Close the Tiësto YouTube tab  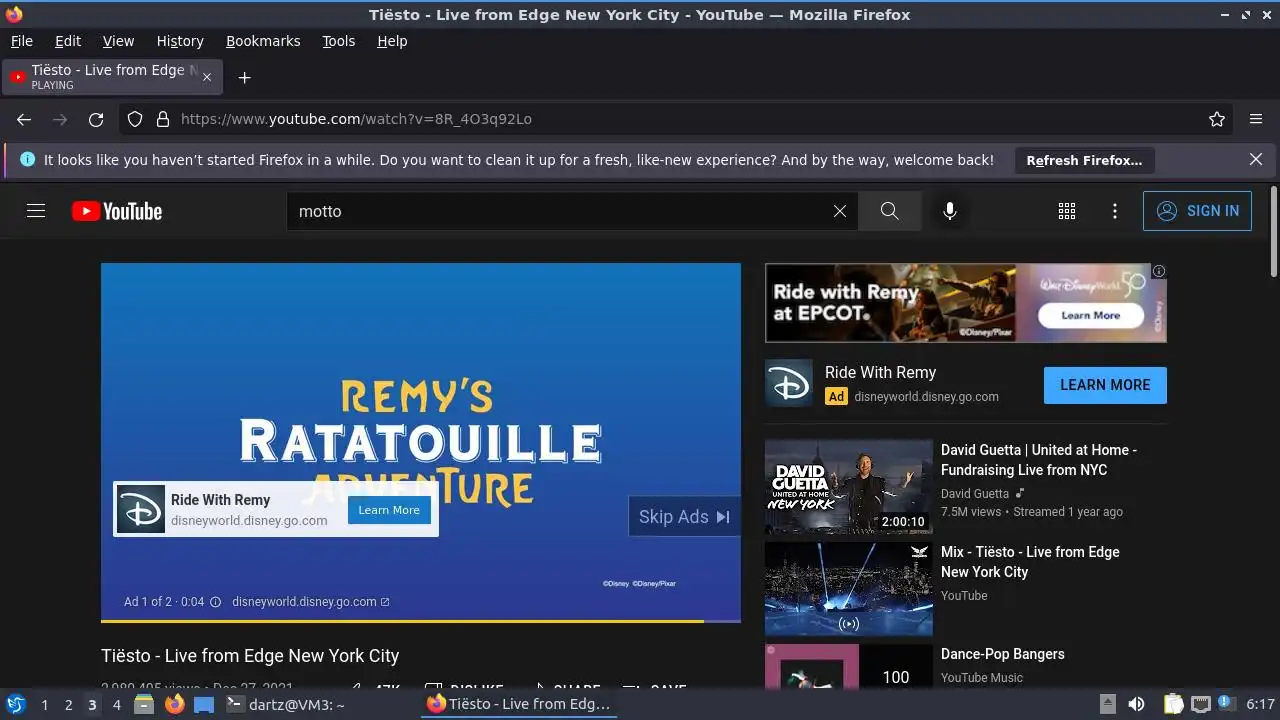click(207, 77)
